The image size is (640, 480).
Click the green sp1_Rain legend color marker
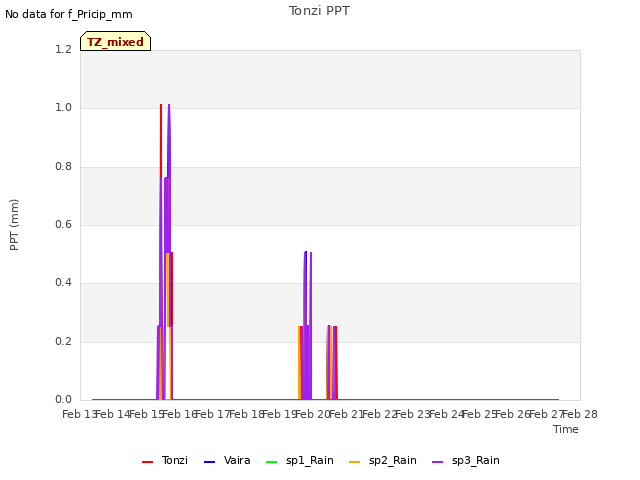(x=271, y=462)
